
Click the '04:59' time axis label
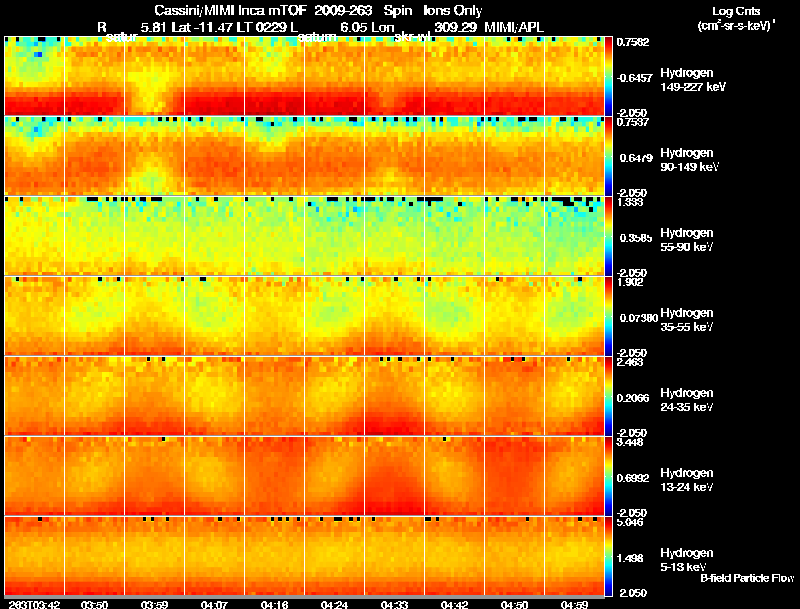[x=574, y=604]
